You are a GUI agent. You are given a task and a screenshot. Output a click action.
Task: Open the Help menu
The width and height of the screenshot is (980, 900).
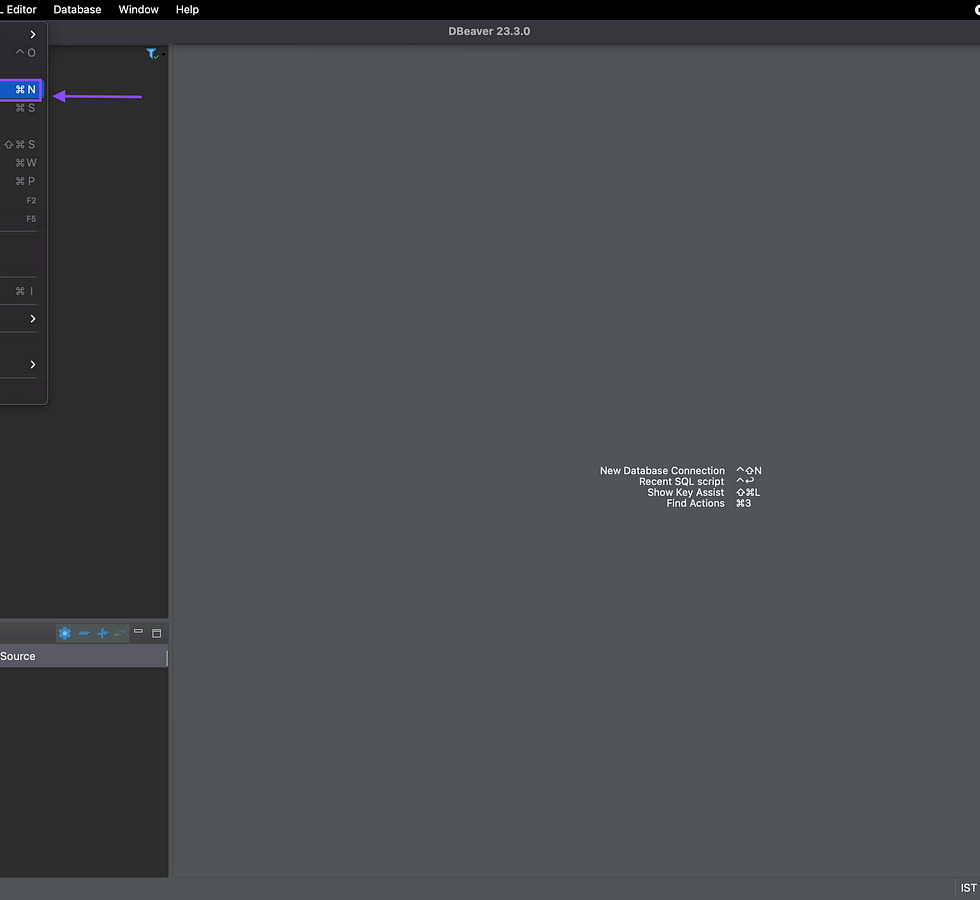click(x=187, y=10)
